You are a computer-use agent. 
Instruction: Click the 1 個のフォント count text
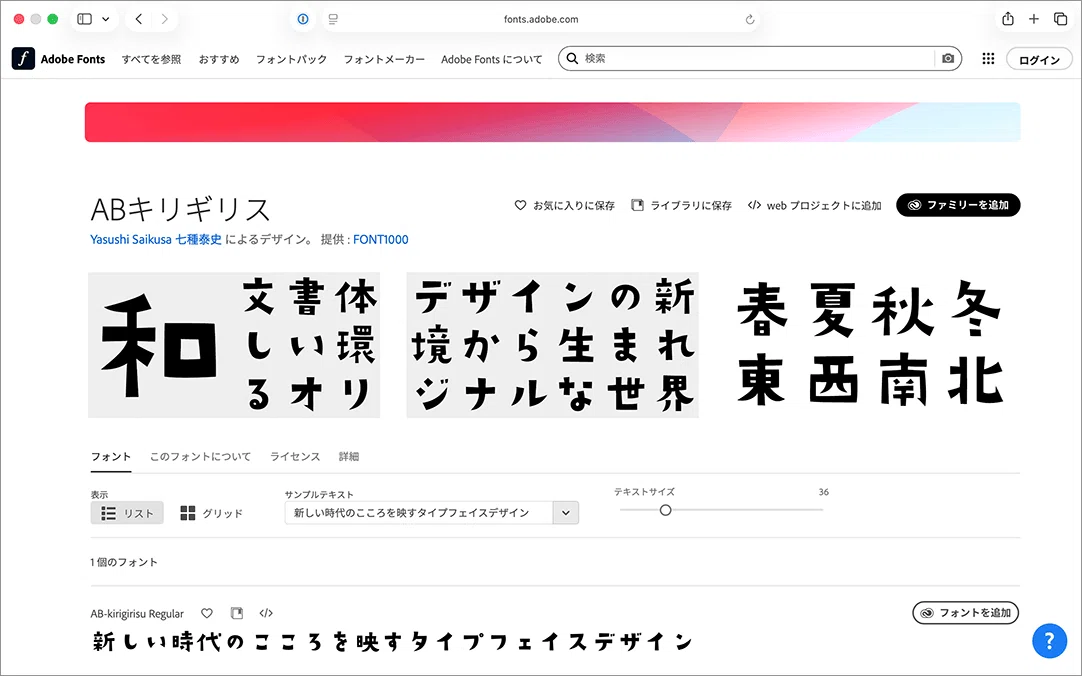(124, 562)
